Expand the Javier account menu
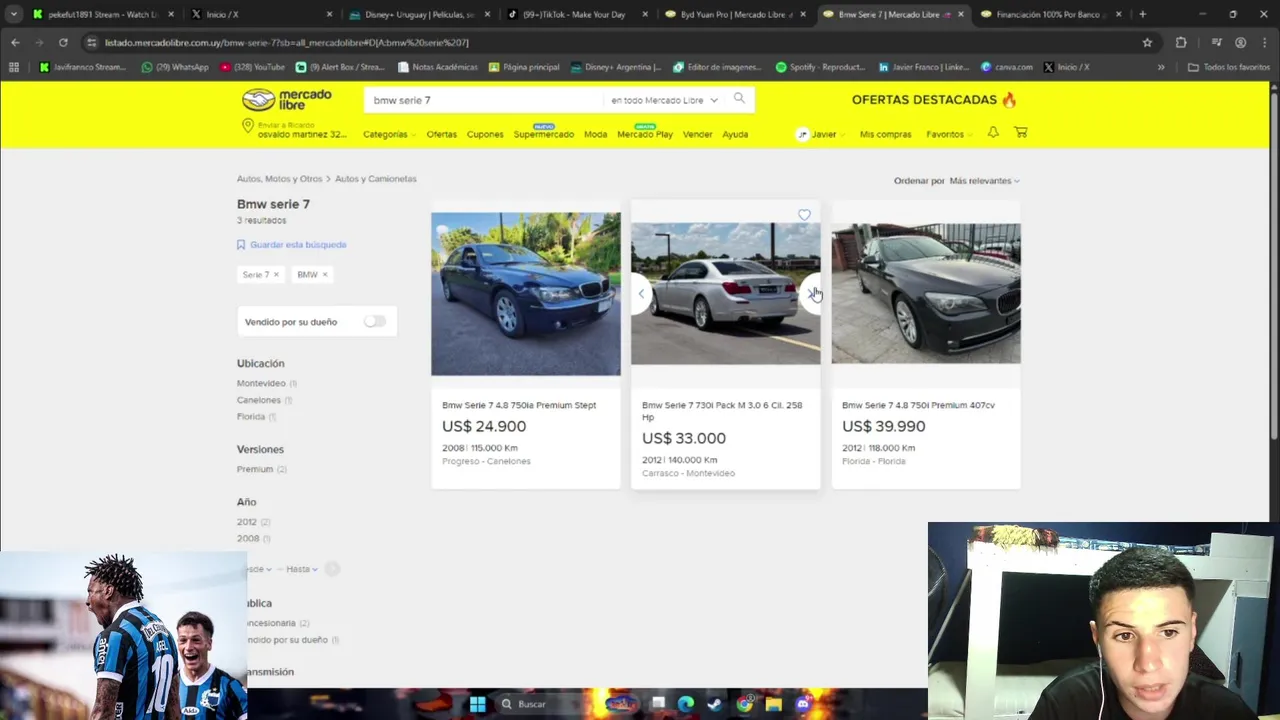1280x720 pixels. (820, 133)
